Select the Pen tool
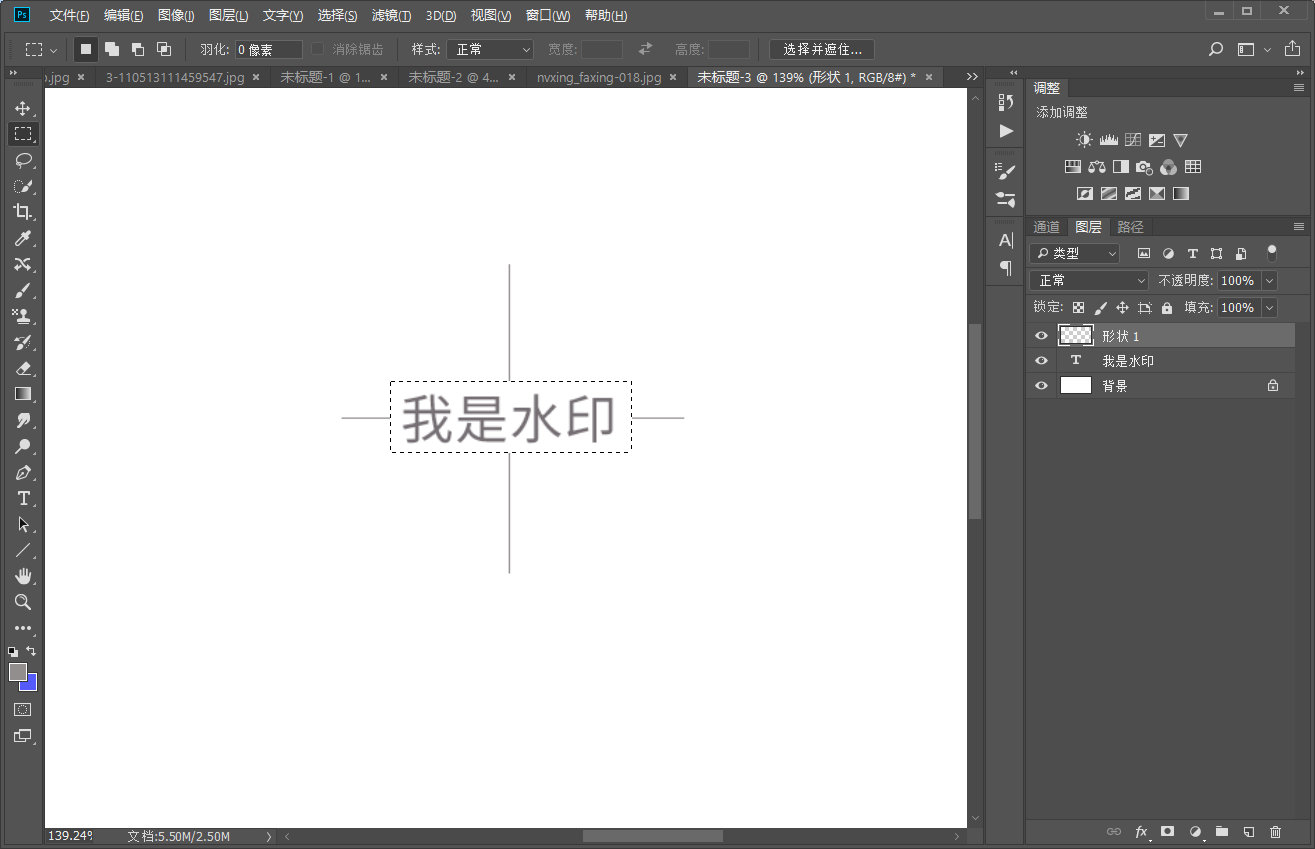 click(x=22, y=472)
